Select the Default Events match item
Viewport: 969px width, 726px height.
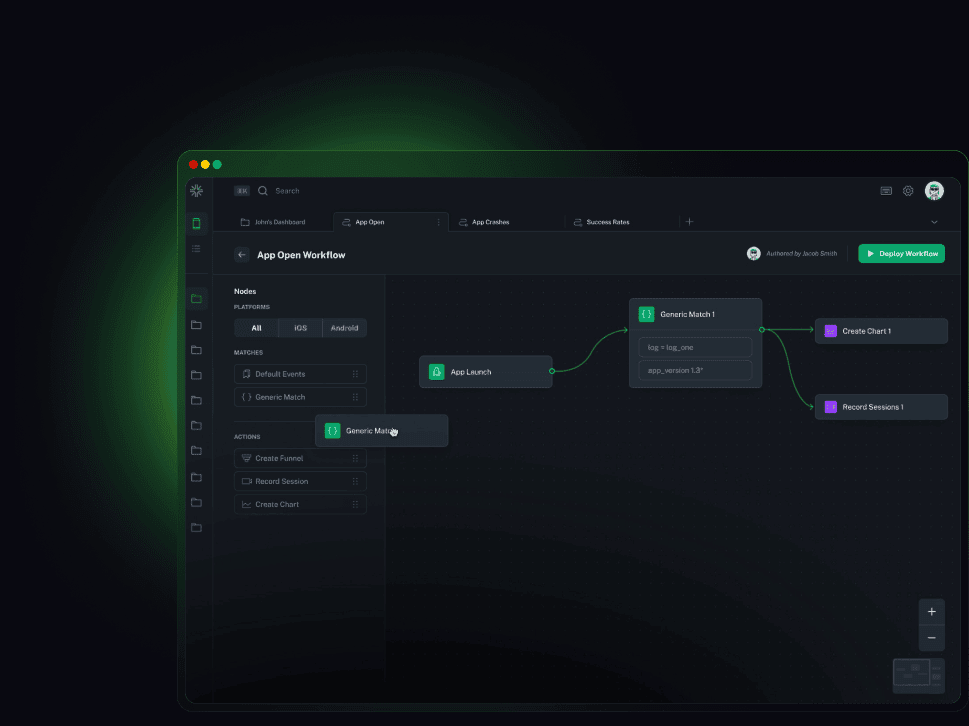[300, 374]
